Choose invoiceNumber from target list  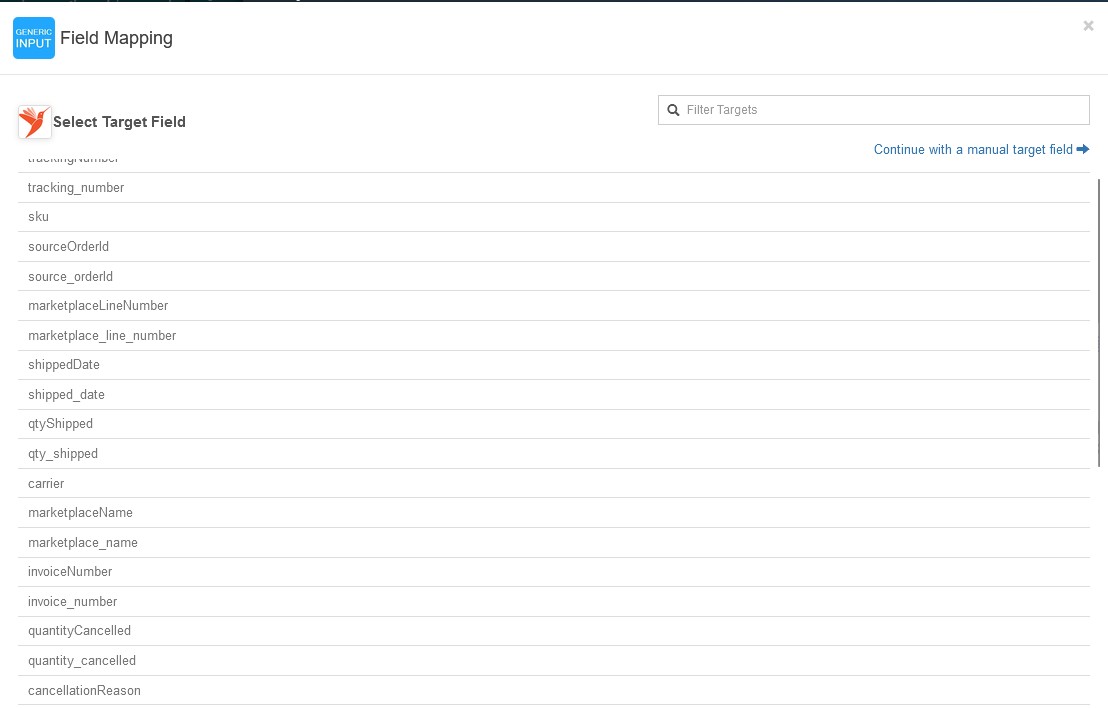pyautogui.click(x=70, y=572)
